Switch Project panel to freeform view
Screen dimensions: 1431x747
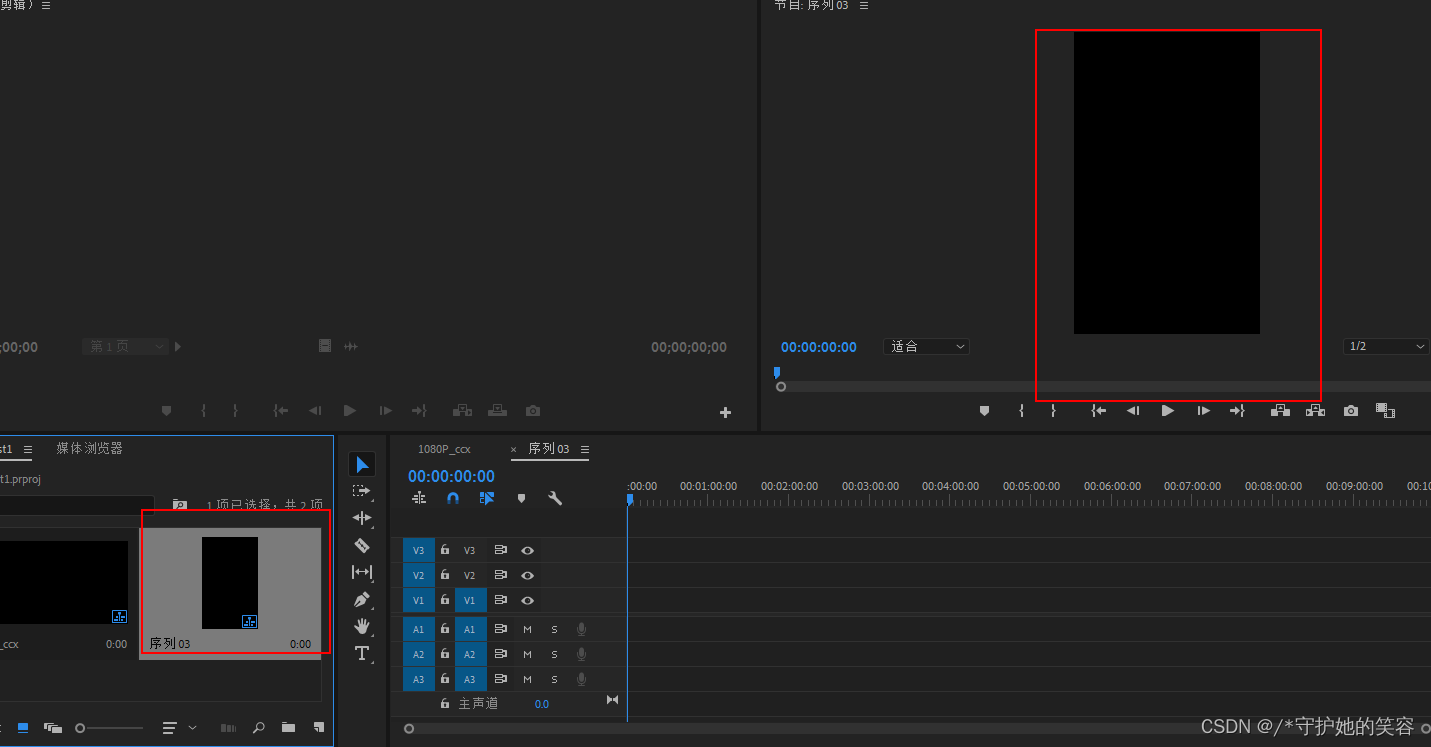point(53,728)
